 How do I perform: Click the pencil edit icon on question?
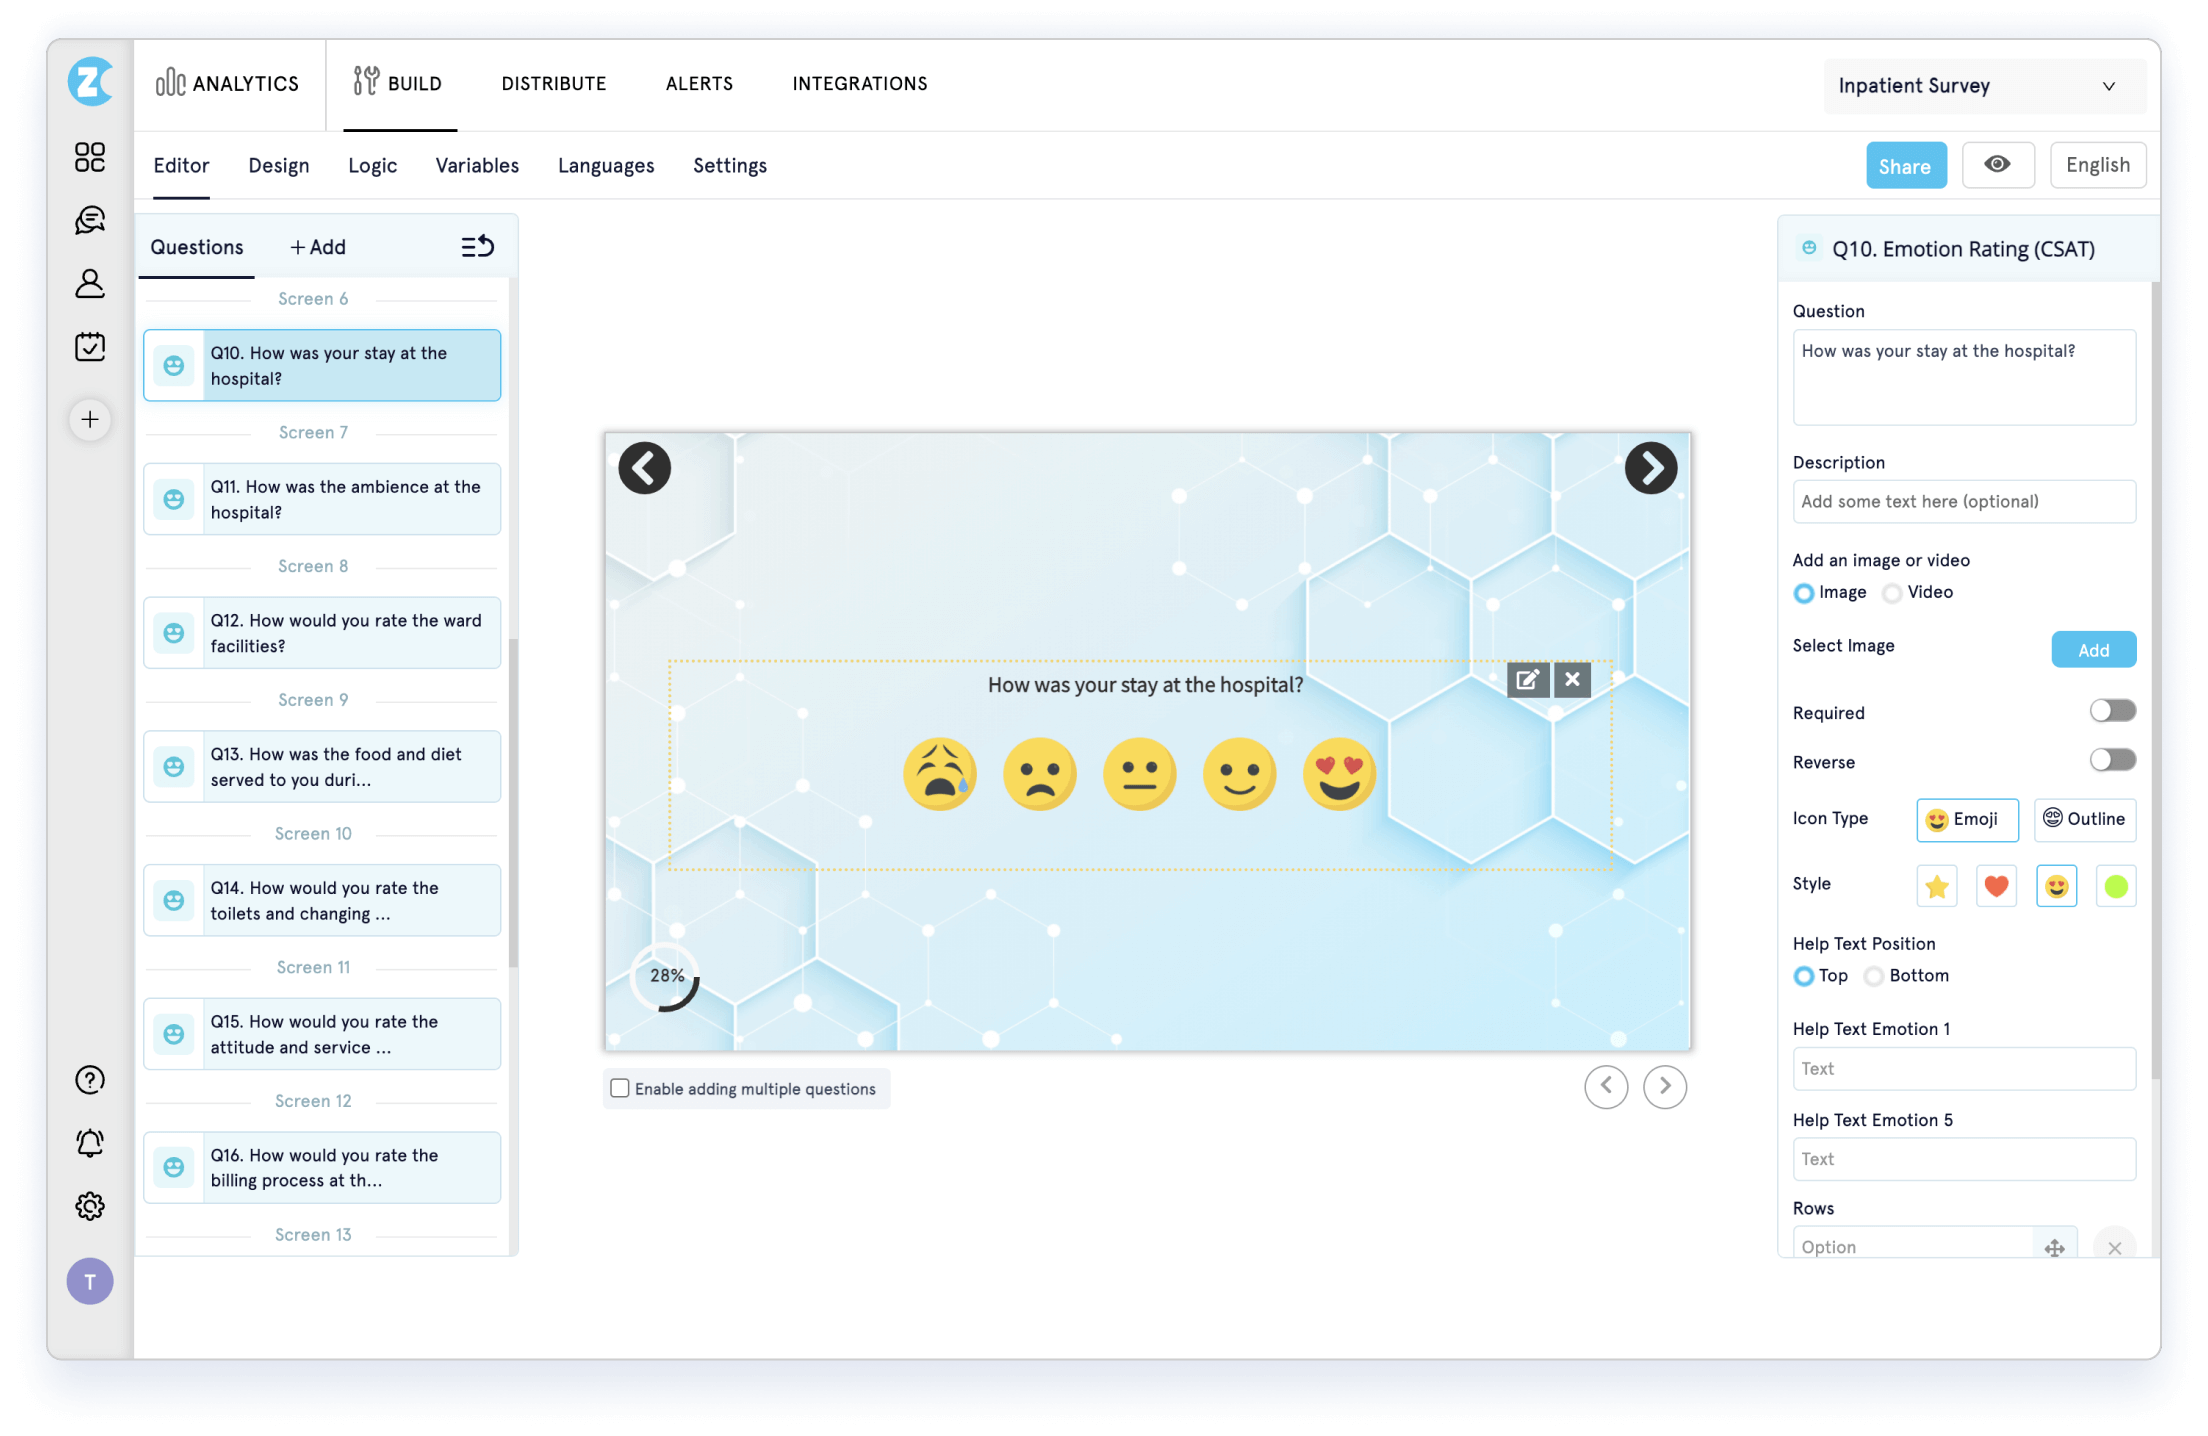coord(1527,680)
